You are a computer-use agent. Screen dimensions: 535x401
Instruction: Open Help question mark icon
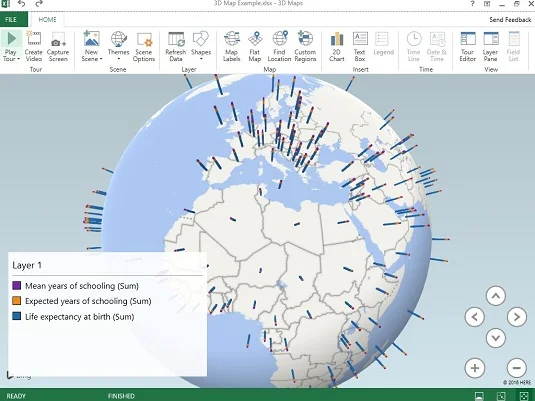472,4
